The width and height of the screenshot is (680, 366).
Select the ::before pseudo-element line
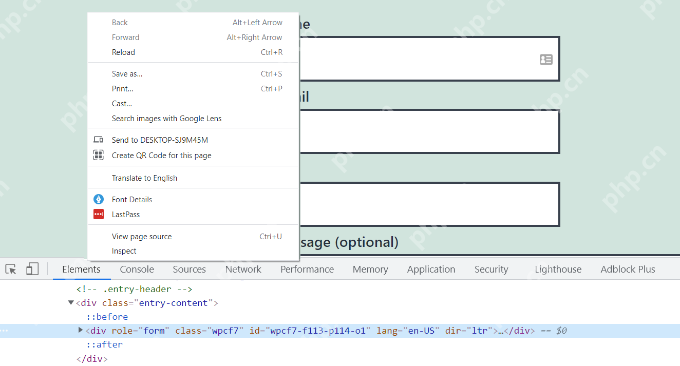point(107,317)
